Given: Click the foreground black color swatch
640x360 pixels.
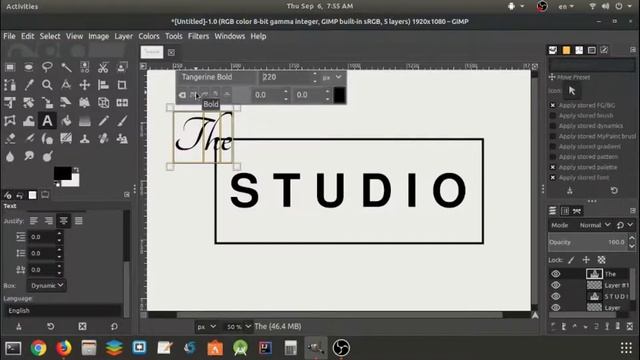Looking at the screenshot, I should 62,173.
